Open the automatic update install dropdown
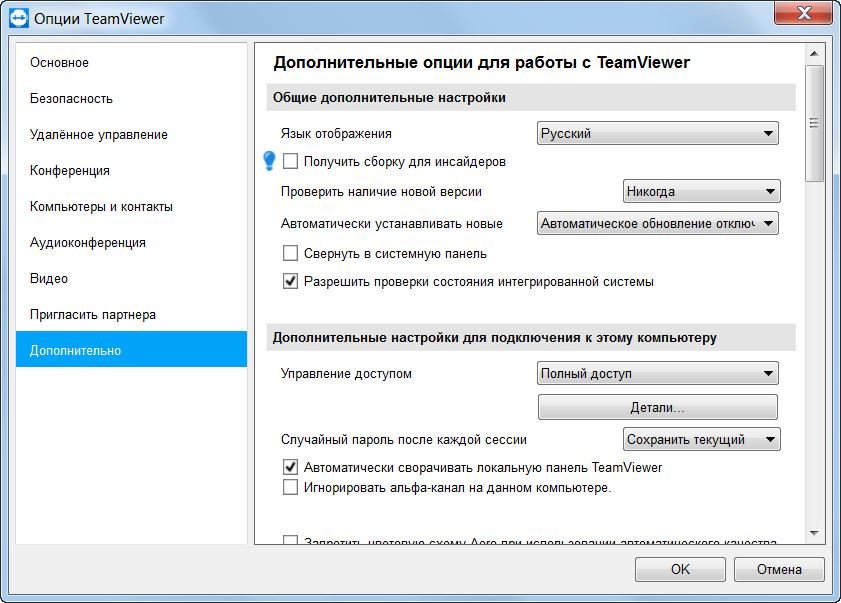The width and height of the screenshot is (841, 603). point(657,224)
